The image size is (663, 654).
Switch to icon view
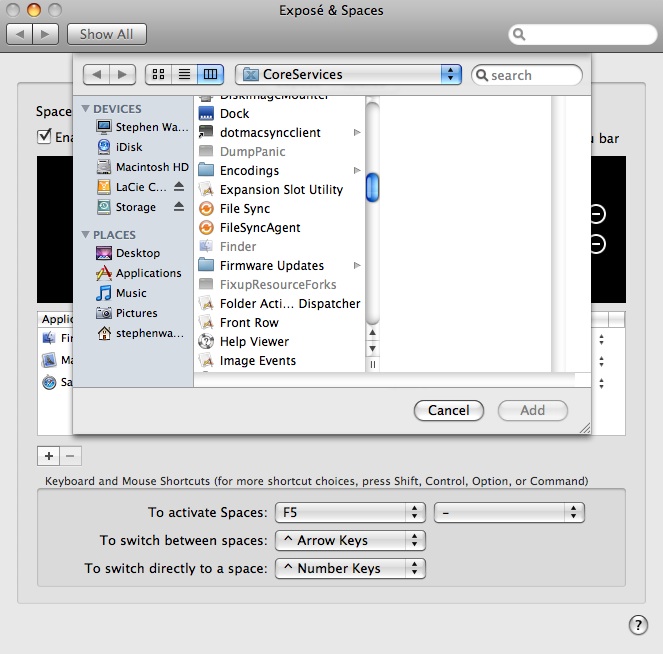[x=159, y=74]
